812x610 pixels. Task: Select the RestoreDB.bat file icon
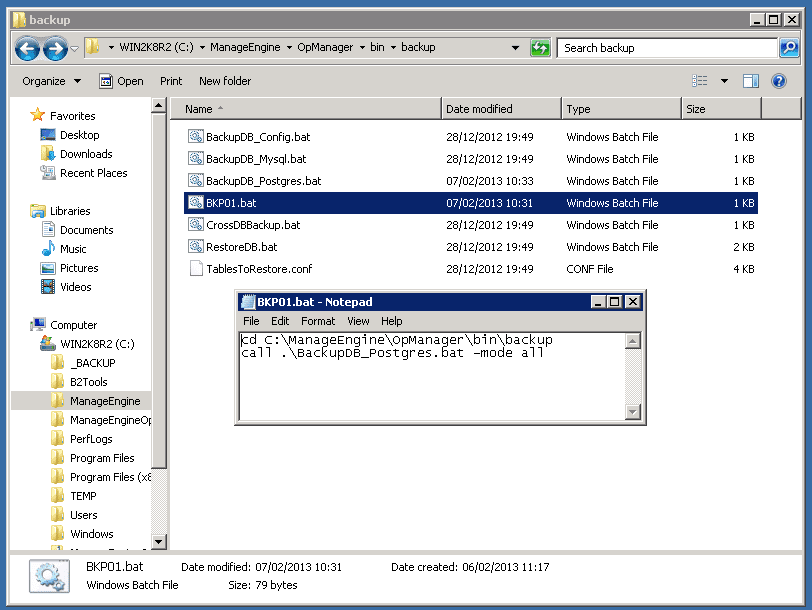tap(195, 246)
